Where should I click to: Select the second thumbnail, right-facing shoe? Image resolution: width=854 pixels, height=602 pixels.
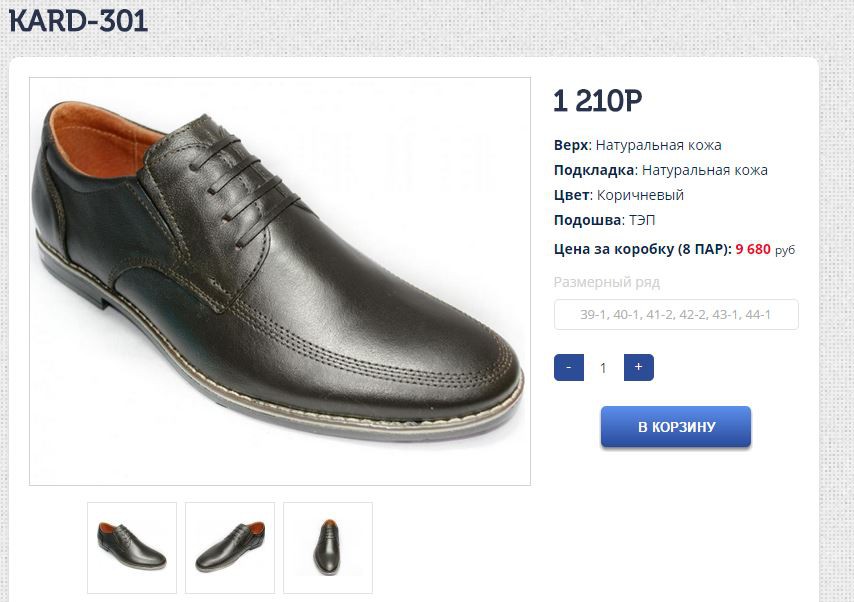[230, 548]
